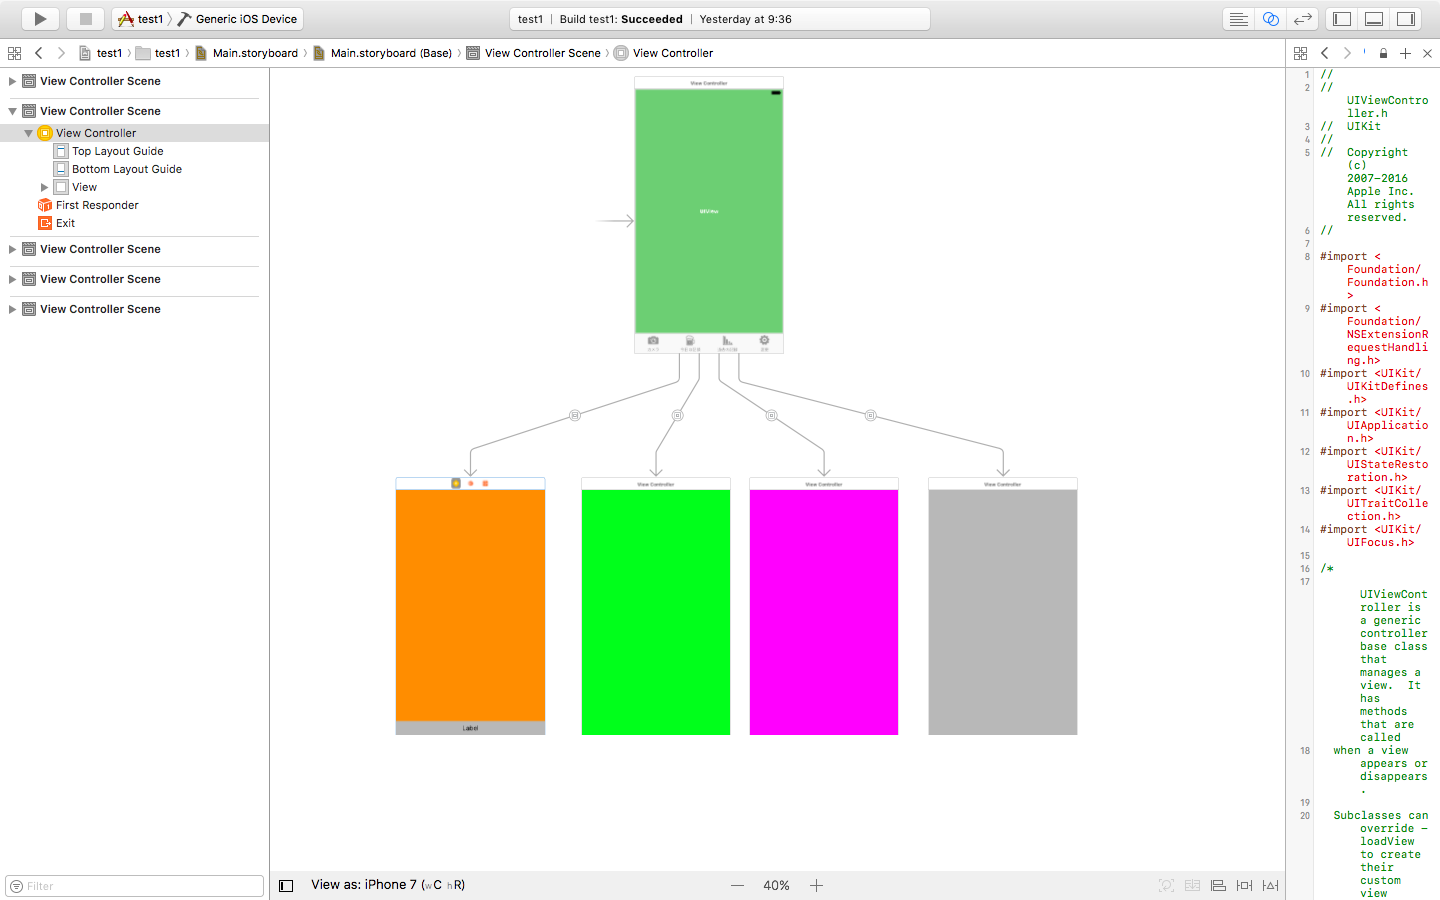Image resolution: width=1440 pixels, height=900 pixels.
Task: Select the magenta view controller scene
Action: pos(823,610)
